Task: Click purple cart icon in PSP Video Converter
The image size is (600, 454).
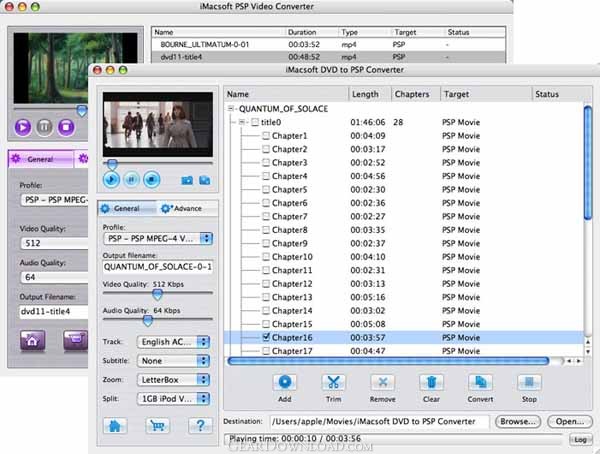Action: point(75,341)
